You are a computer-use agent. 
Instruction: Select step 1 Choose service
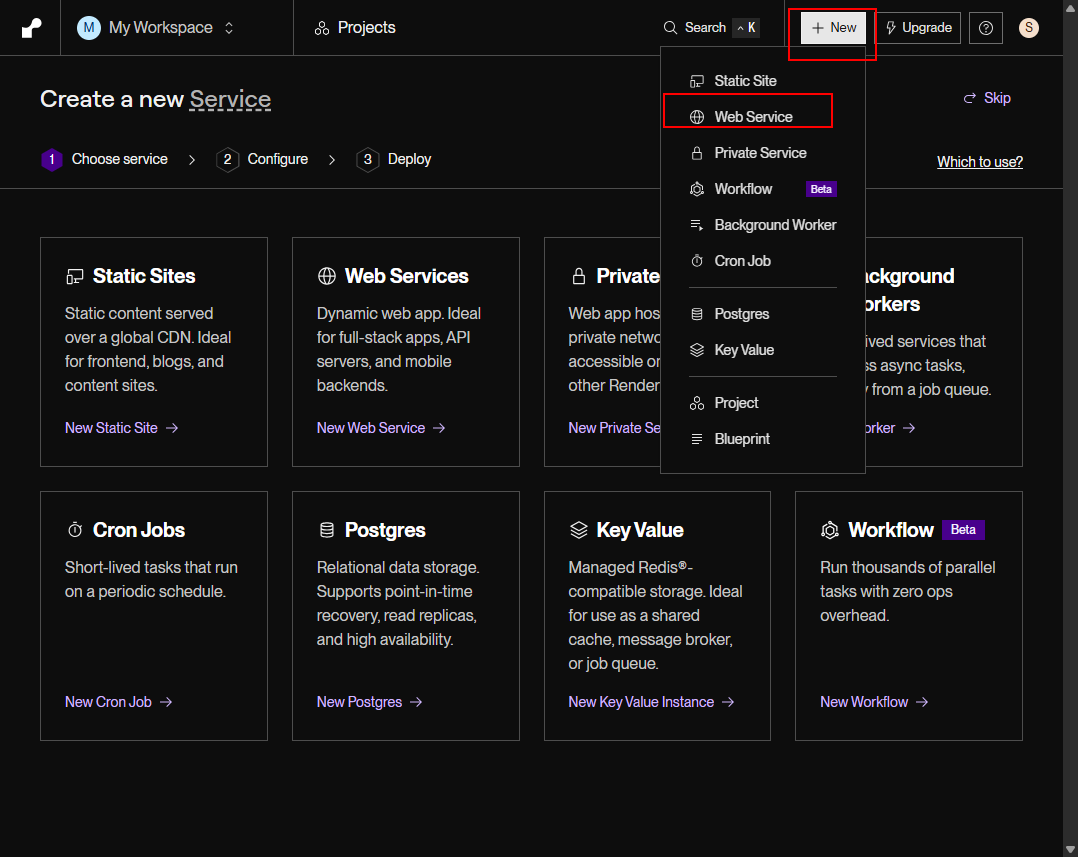(x=104, y=159)
